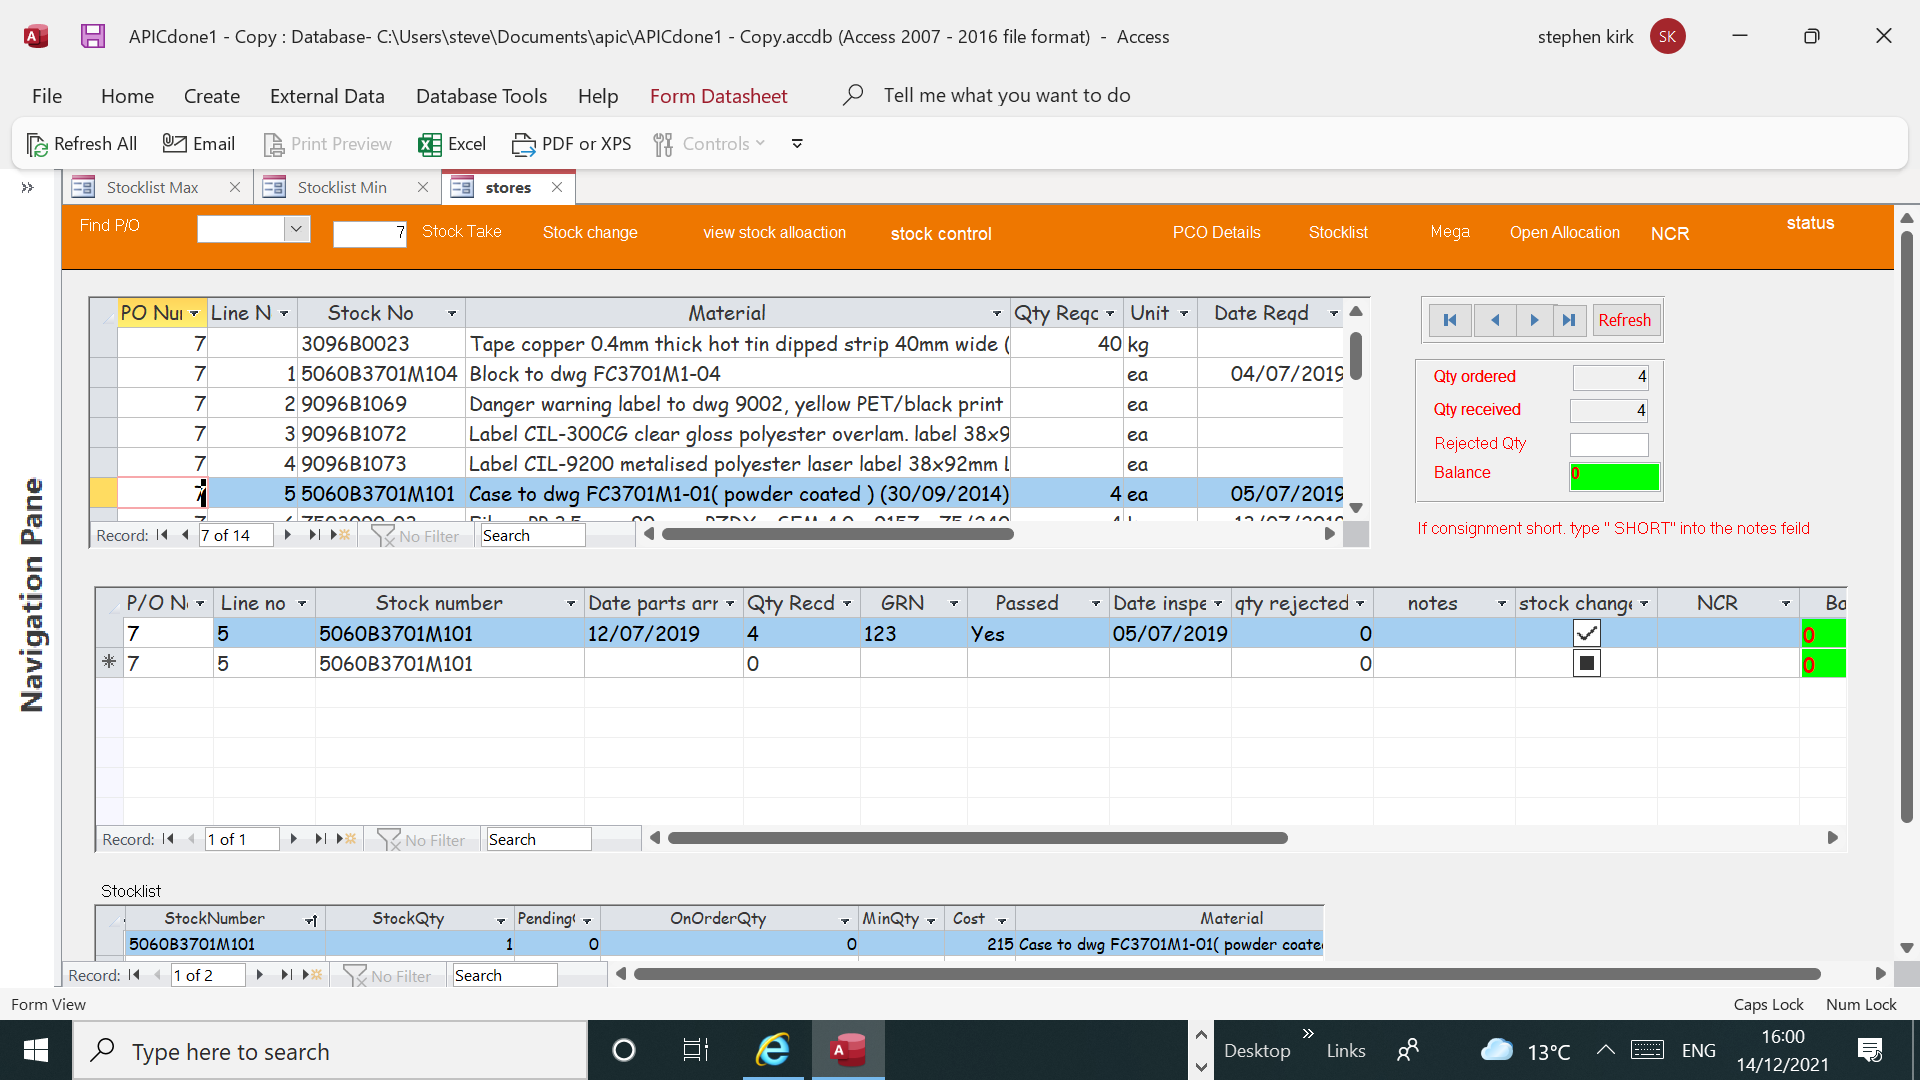Toggle stock change checkbox in GRN 123 row

click(x=1587, y=633)
